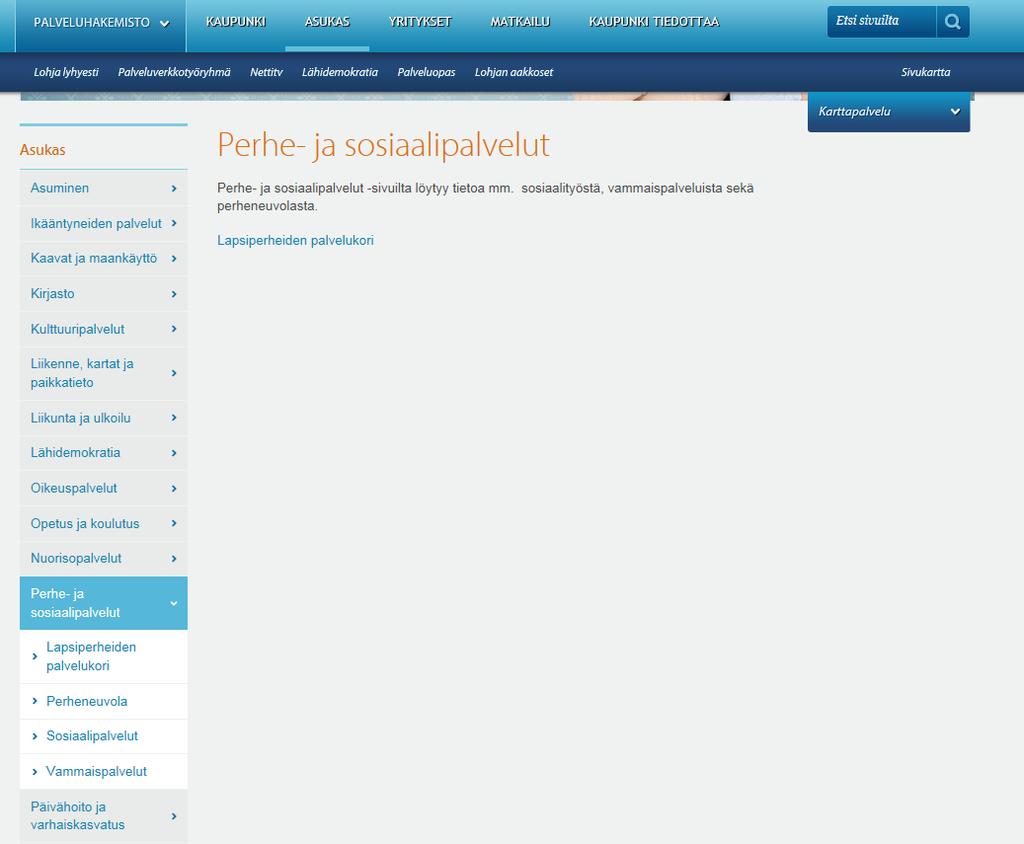This screenshot has width=1024, height=844.
Task: Open Asuminen sidebar item
Action: [x=103, y=188]
